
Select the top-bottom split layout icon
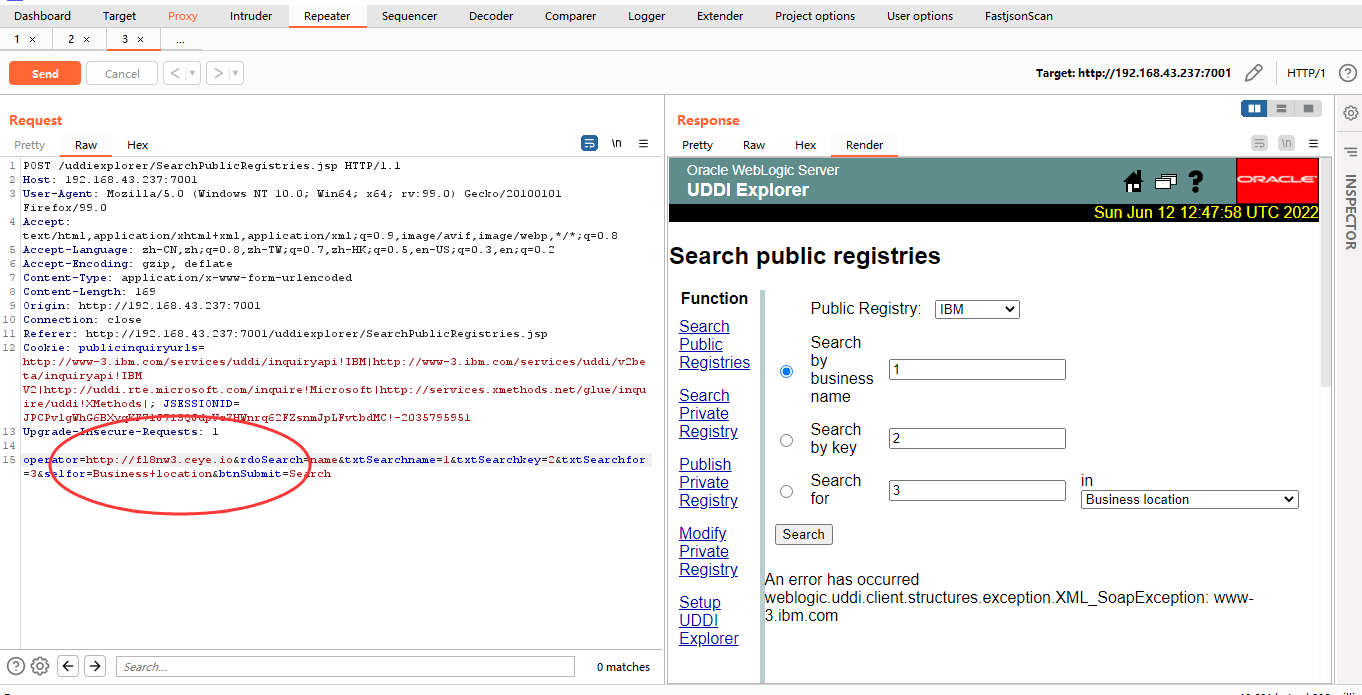1281,108
